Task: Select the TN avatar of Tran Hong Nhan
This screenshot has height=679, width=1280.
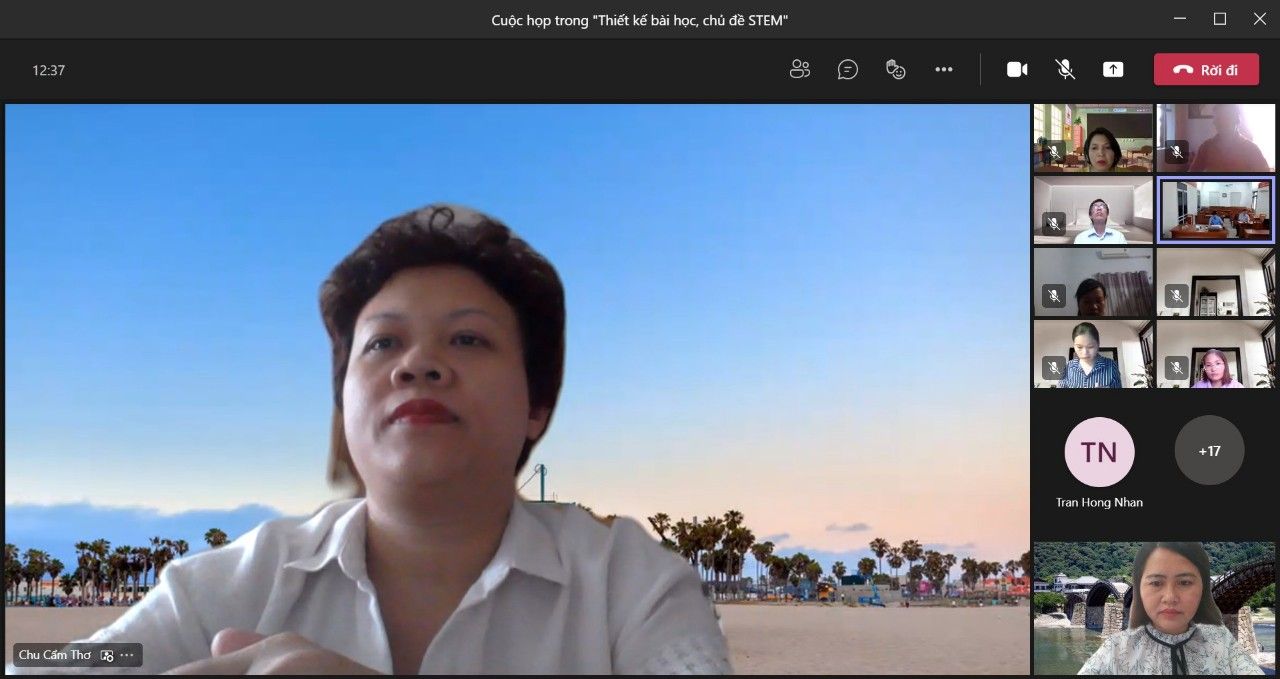Action: coord(1099,452)
